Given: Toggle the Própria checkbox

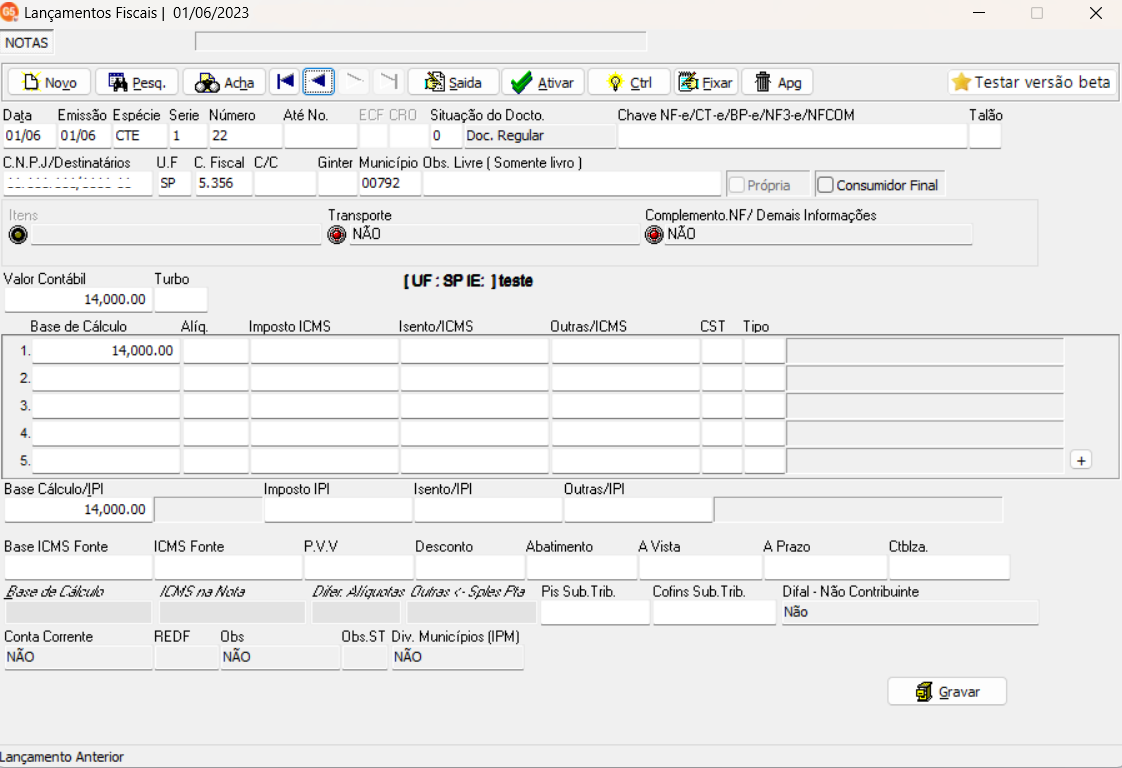Looking at the screenshot, I should pos(736,185).
